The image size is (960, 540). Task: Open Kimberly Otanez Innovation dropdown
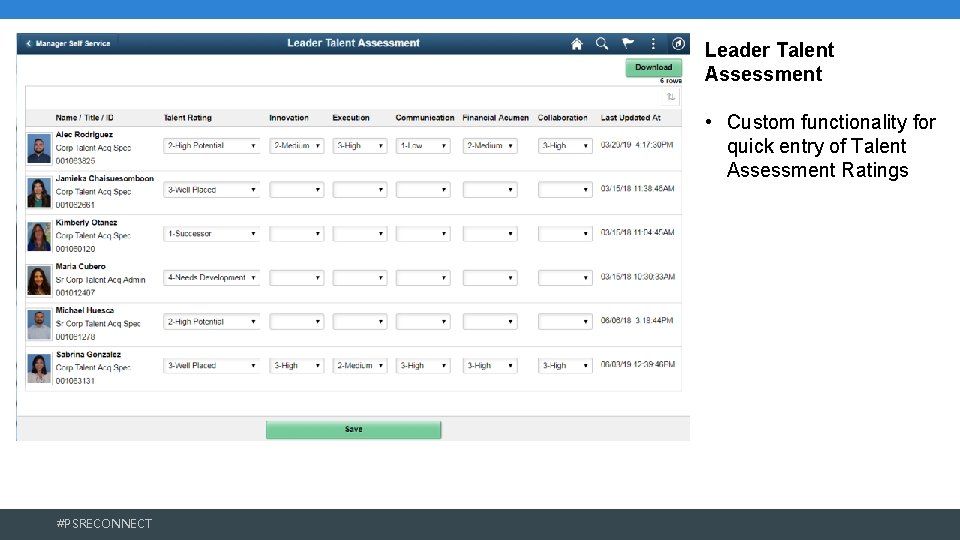click(x=296, y=234)
